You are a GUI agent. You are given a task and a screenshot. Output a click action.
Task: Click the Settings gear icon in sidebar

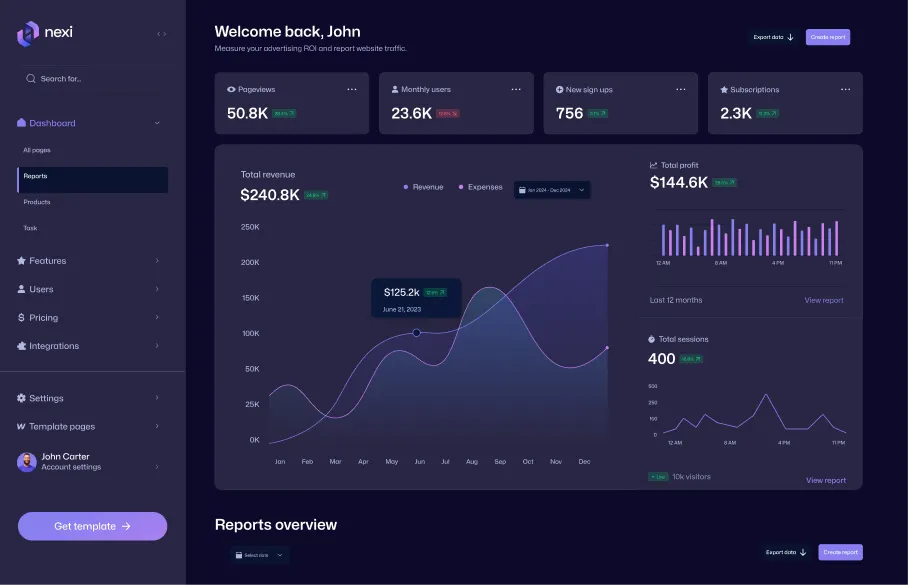click(x=21, y=398)
